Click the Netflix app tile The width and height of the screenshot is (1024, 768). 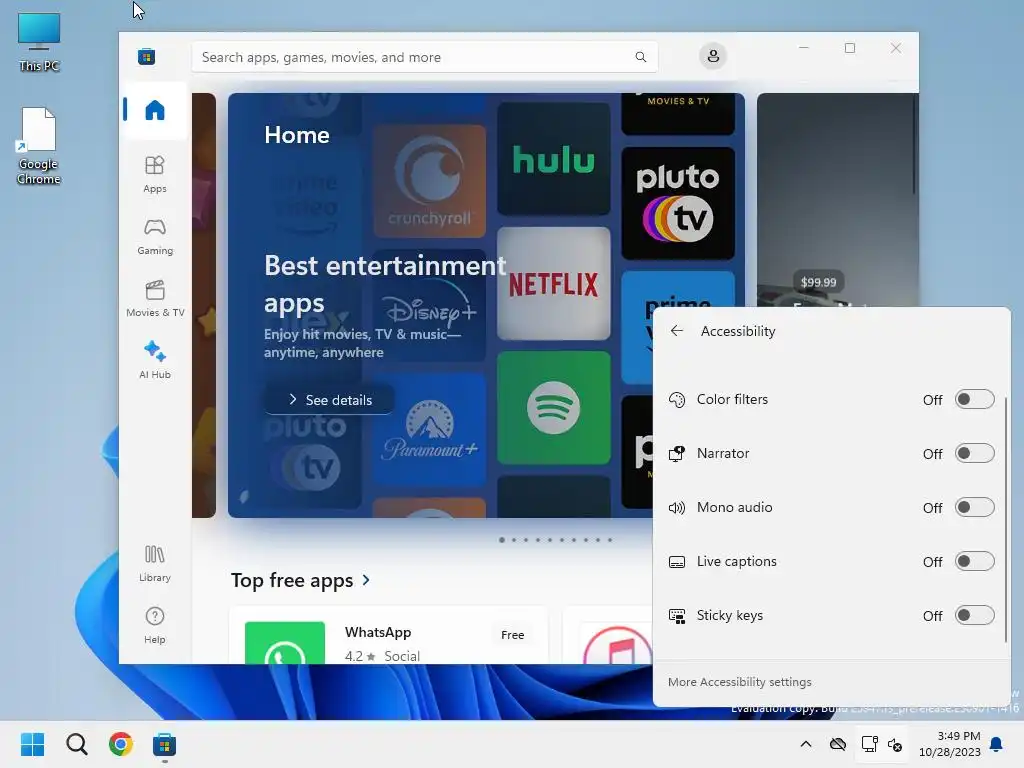[x=554, y=283]
